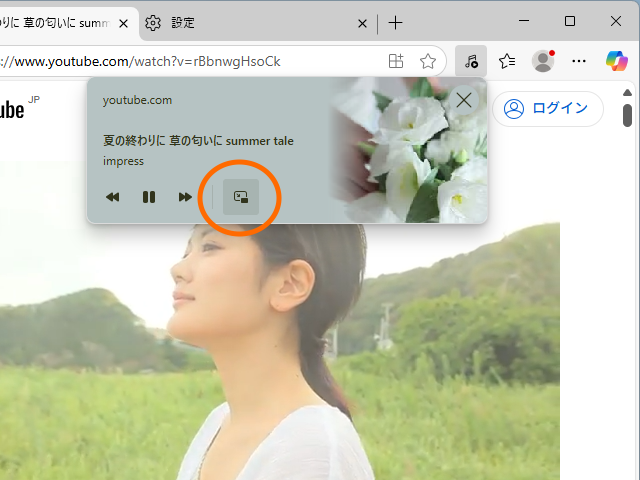Open the media control toolbar button
640x480 pixels.
coord(471,61)
